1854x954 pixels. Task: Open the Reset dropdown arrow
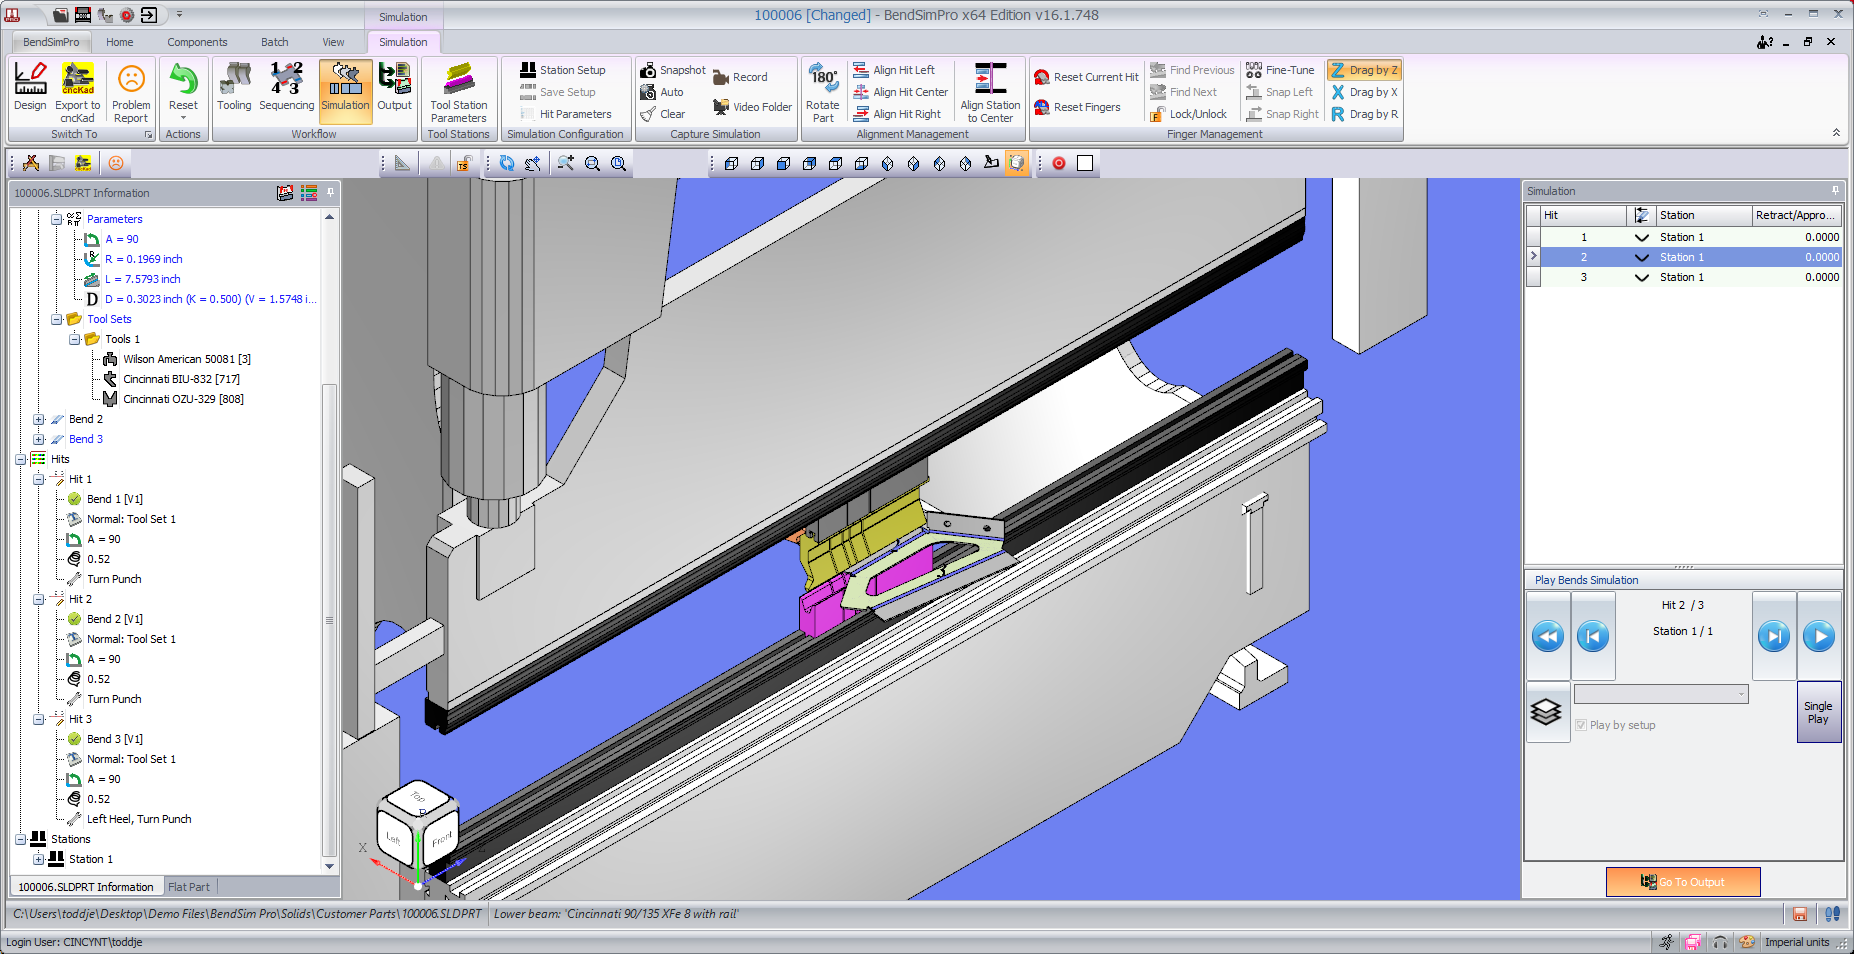tap(183, 119)
